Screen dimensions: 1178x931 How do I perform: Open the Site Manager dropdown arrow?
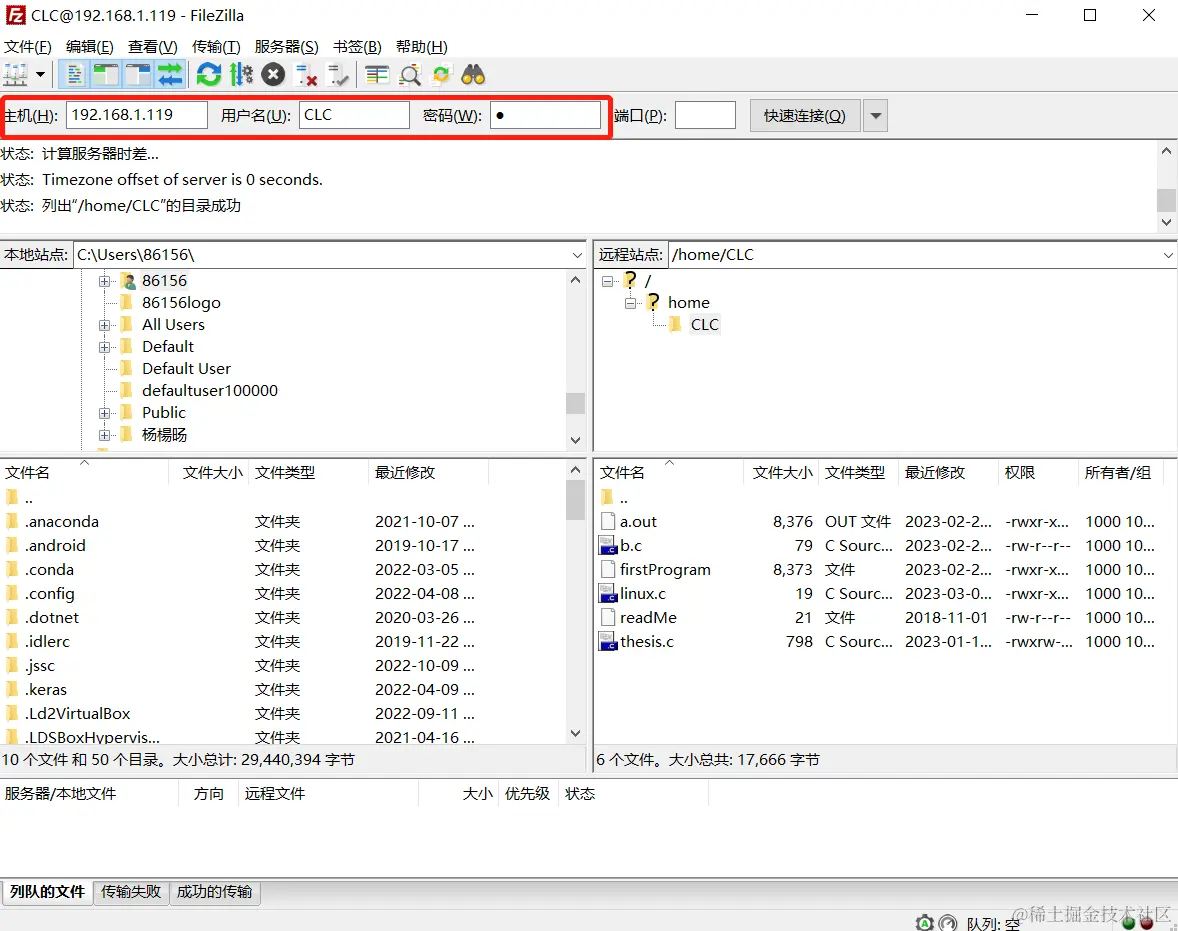[41, 74]
